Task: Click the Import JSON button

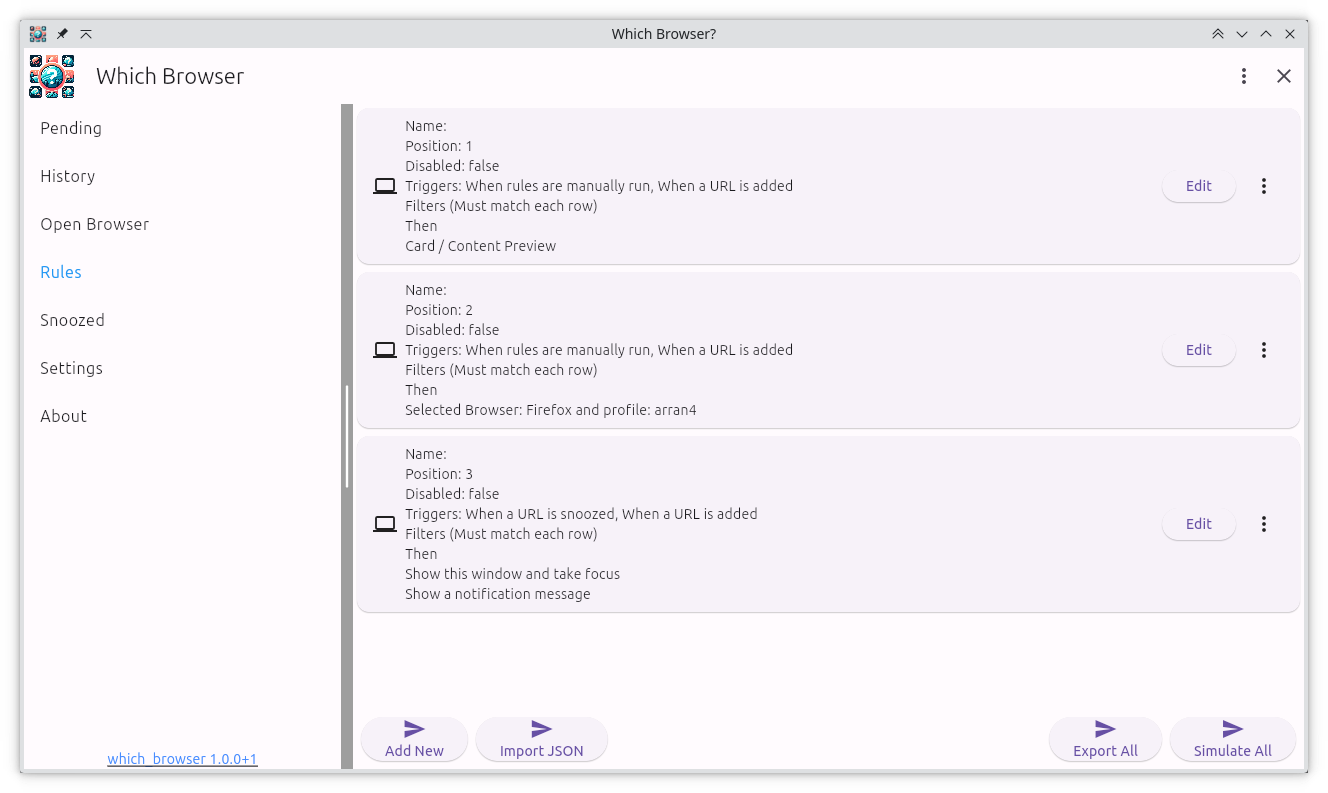Action: (541, 740)
